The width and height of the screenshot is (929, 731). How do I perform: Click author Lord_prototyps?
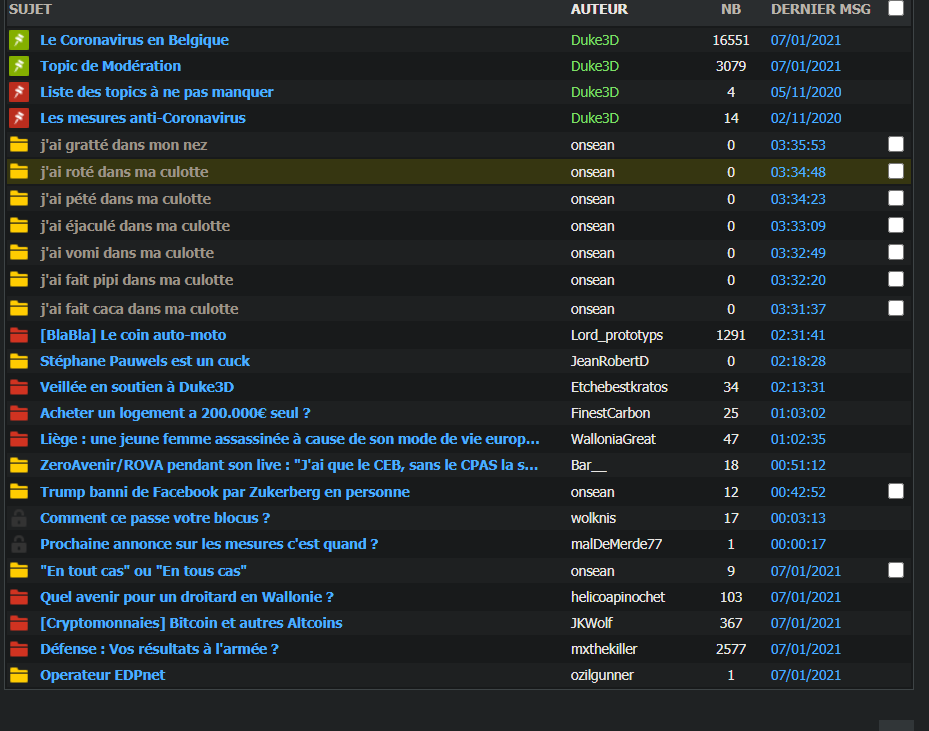(x=617, y=335)
